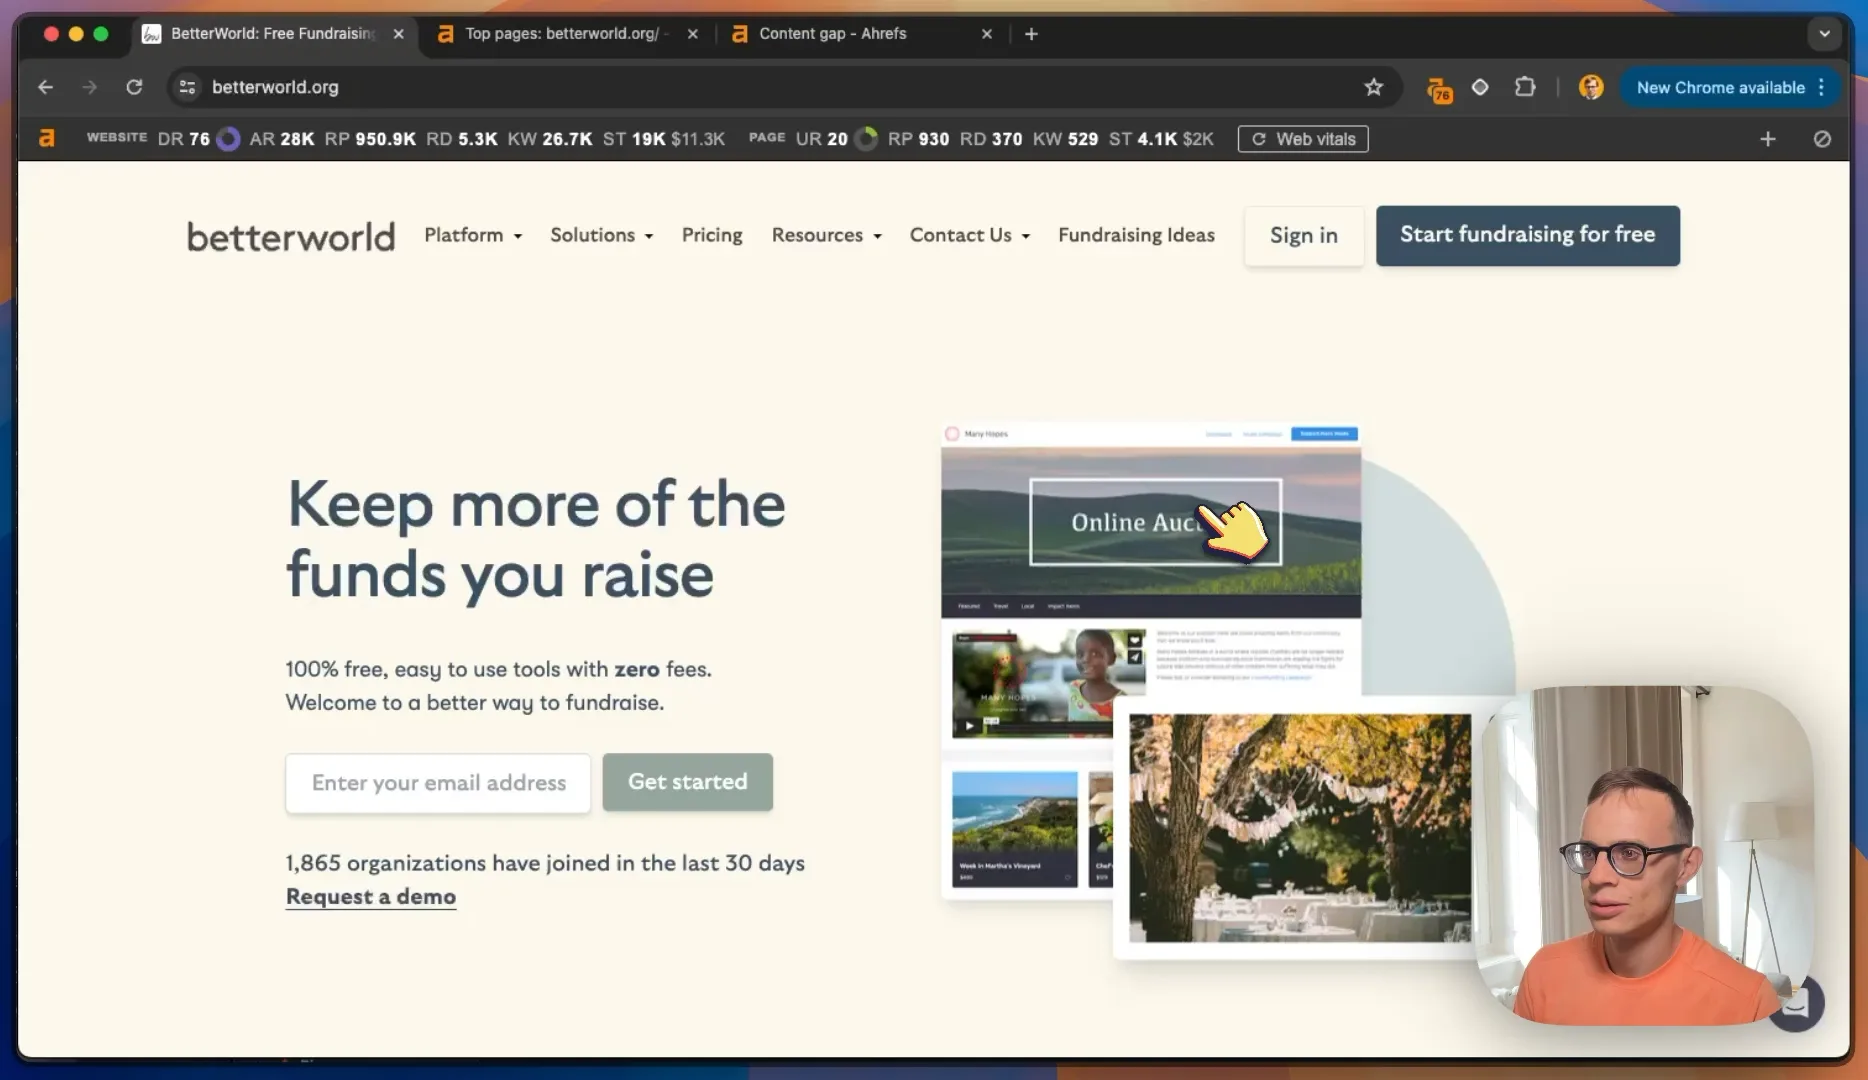Select the BetterWorld: Free Fundraising tab

click(x=272, y=33)
